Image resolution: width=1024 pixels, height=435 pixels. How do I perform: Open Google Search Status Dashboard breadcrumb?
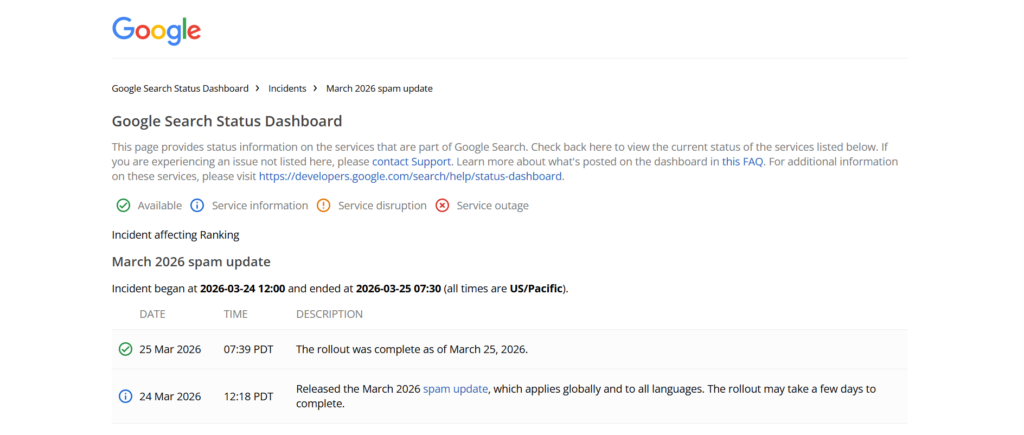coord(180,88)
